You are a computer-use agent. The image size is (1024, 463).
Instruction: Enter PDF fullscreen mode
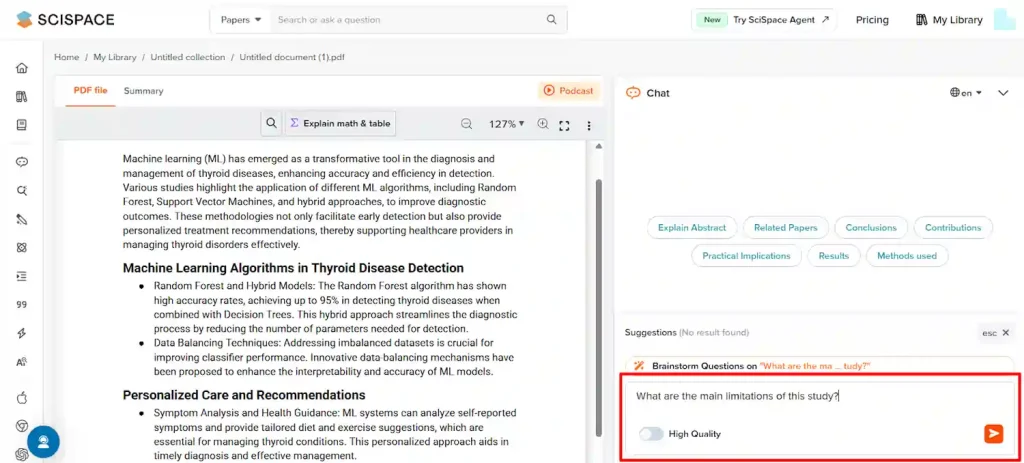pyautogui.click(x=565, y=125)
